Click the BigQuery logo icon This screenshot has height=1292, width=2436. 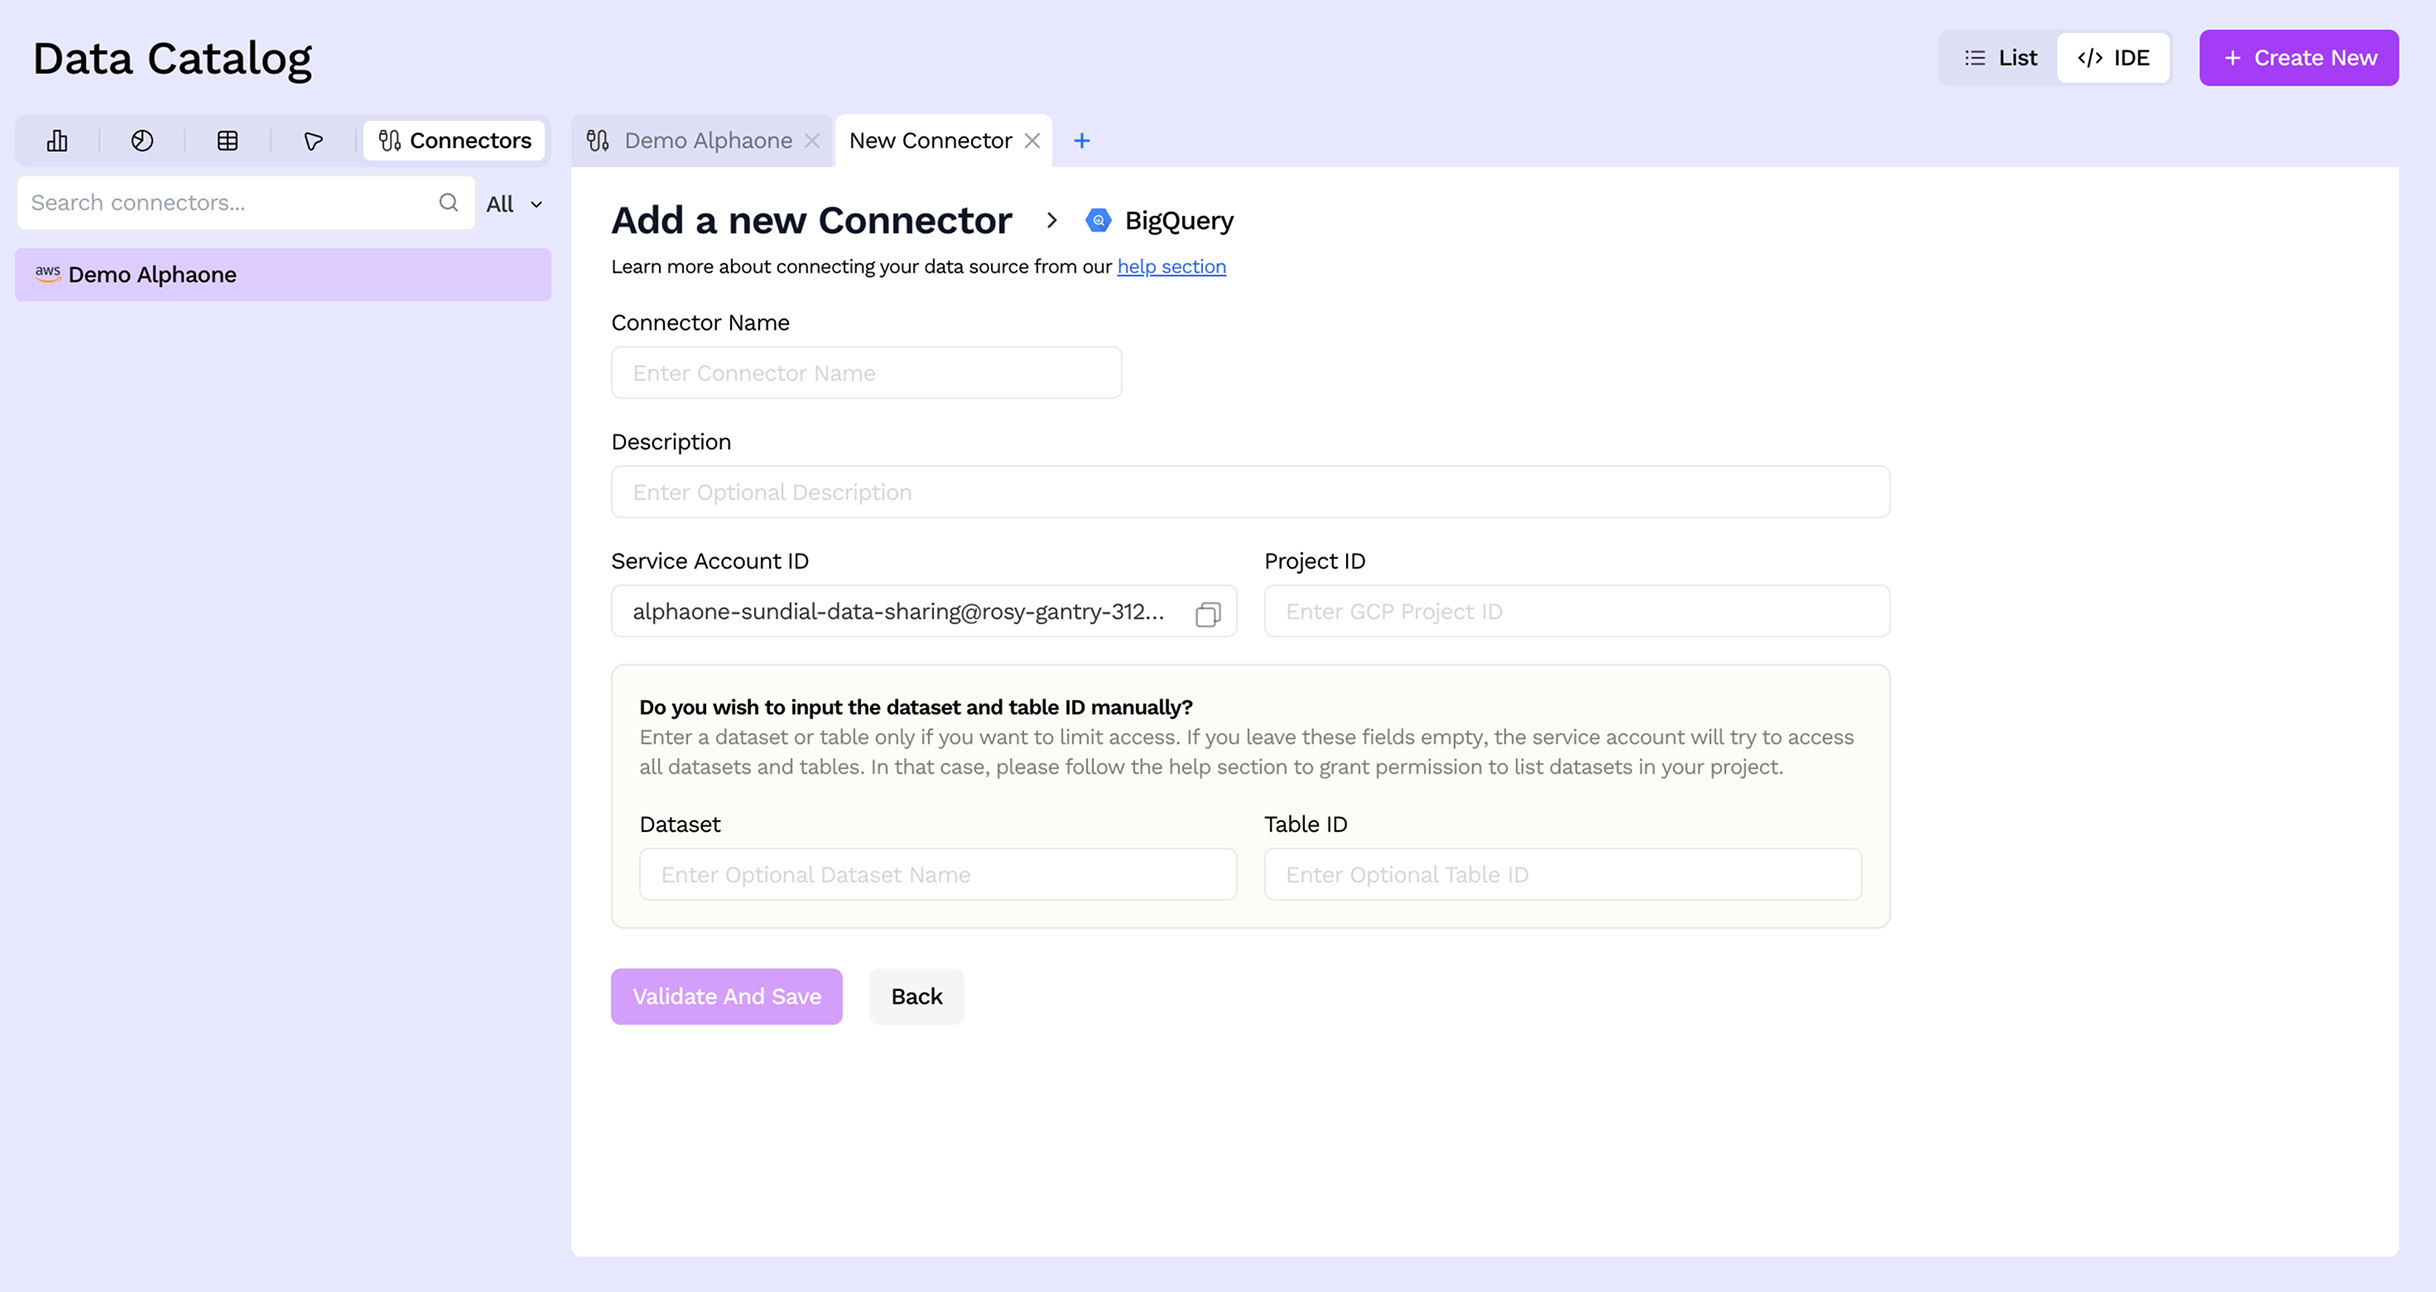tap(1098, 220)
